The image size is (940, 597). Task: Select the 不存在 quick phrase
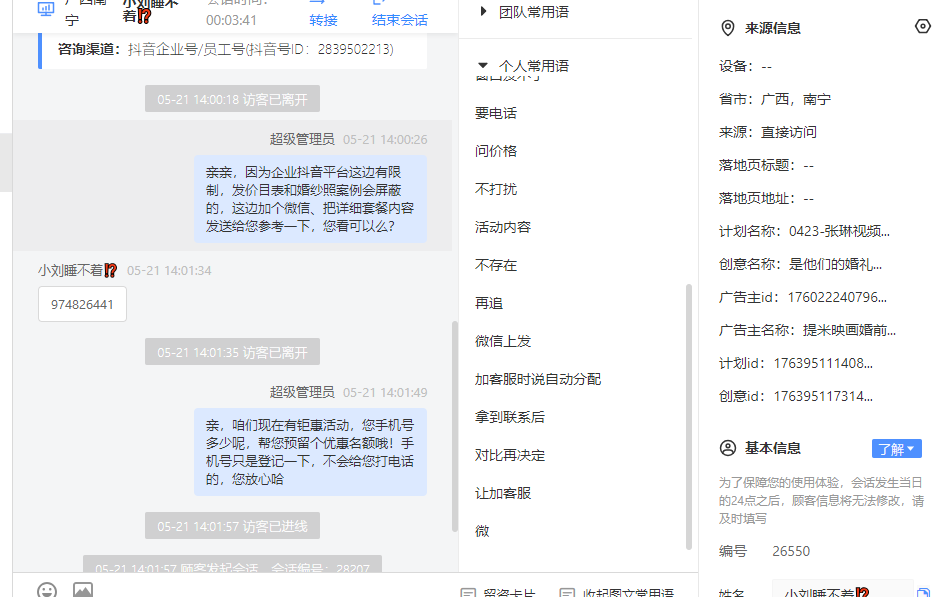point(496,265)
